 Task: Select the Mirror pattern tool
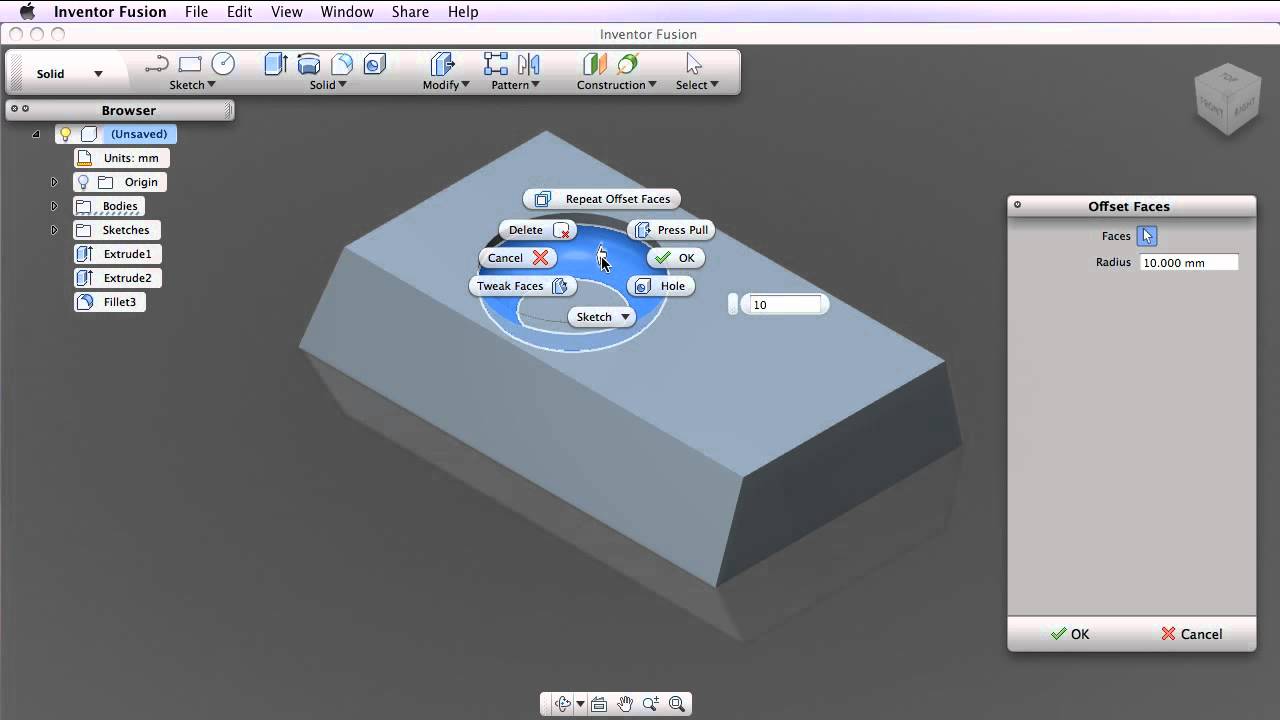coord(529,64)
